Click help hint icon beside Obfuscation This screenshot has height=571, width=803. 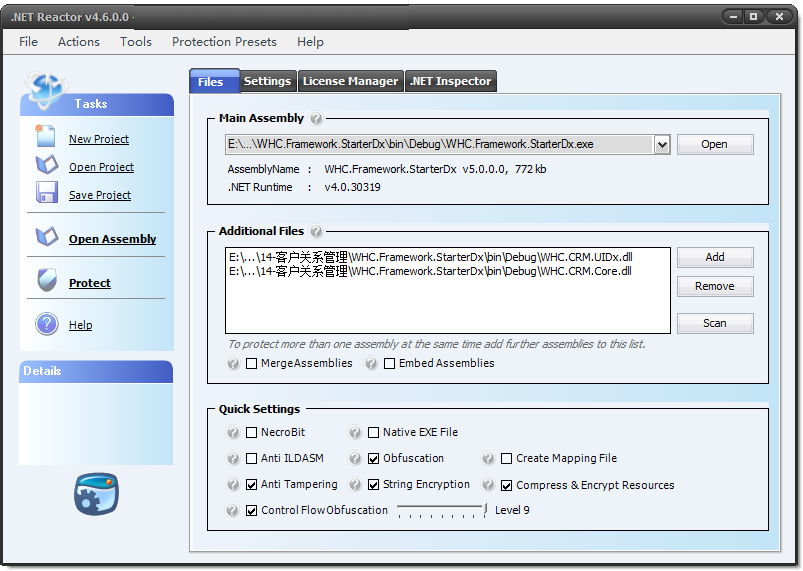(355, 458)
